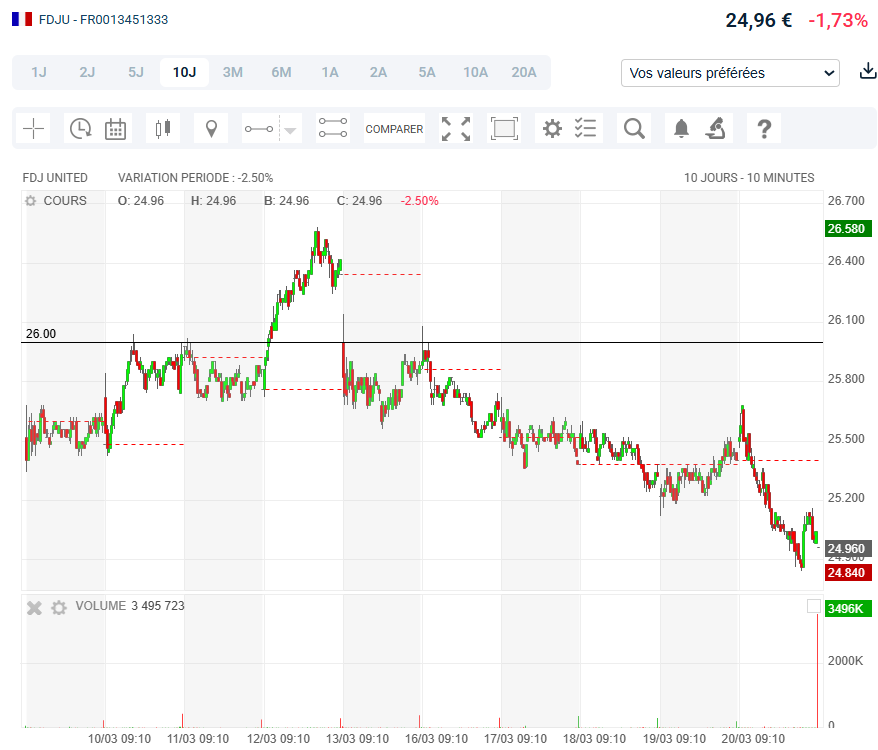878x750 pixels.
Task: Open the calendar date range picker
Action: (x=116, y=128)
